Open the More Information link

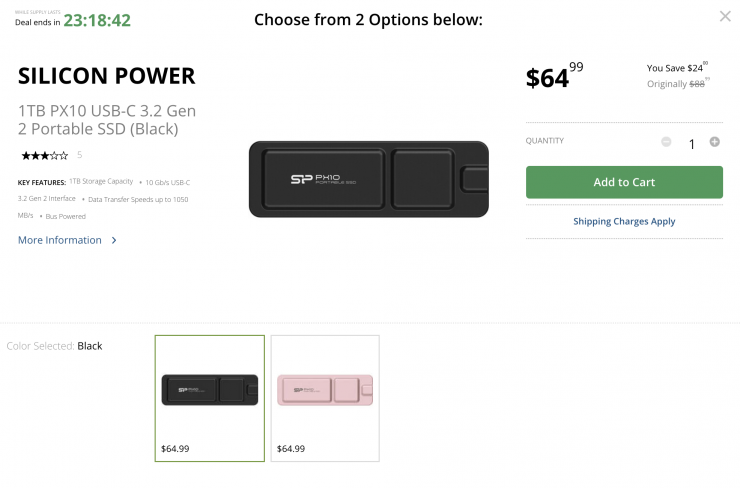click(x=60, y=240)
